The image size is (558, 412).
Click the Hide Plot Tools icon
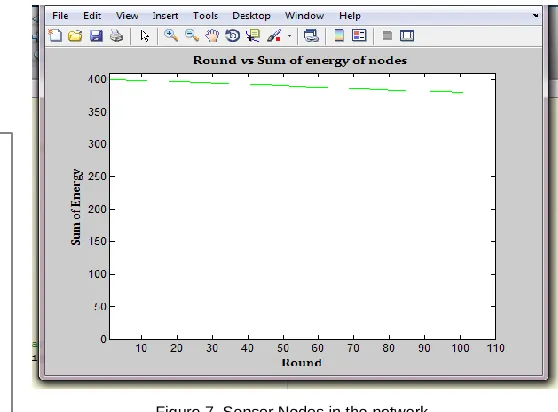pyautogui.click(x=387, y=36)
